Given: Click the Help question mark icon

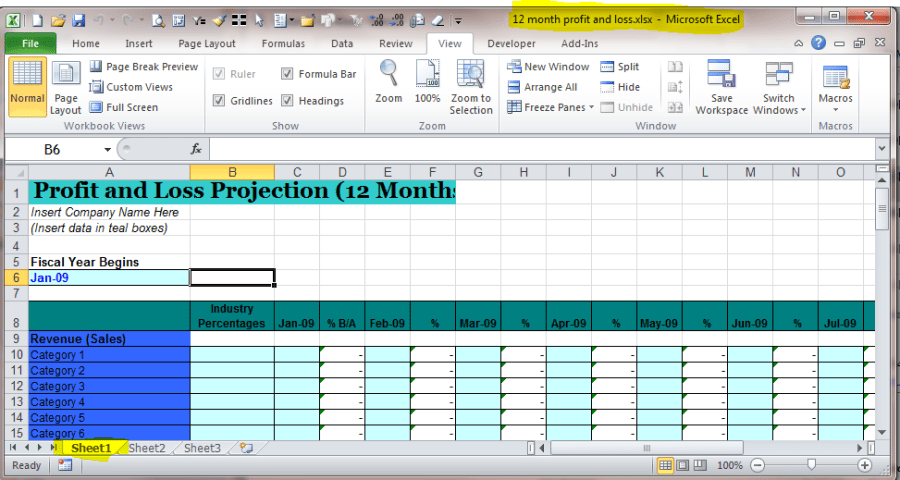Looking at the screenshot, I should pos(818,44).
